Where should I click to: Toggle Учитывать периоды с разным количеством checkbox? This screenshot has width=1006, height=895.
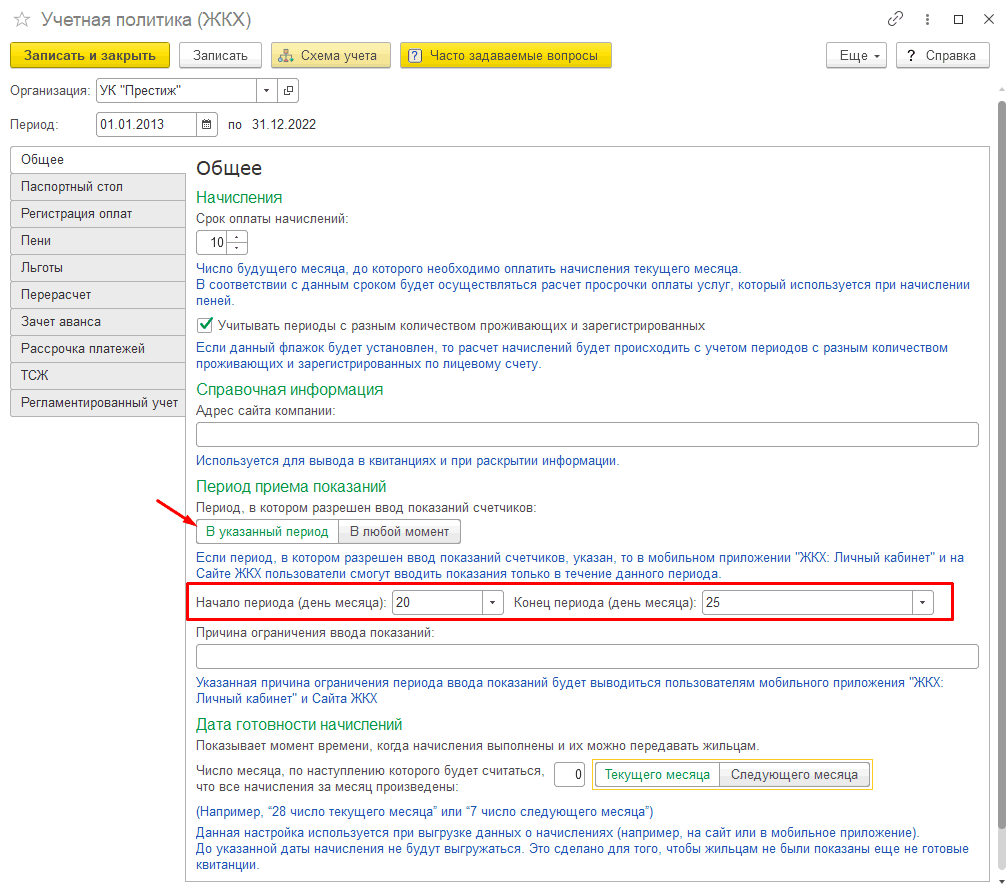tap(206, 325)
